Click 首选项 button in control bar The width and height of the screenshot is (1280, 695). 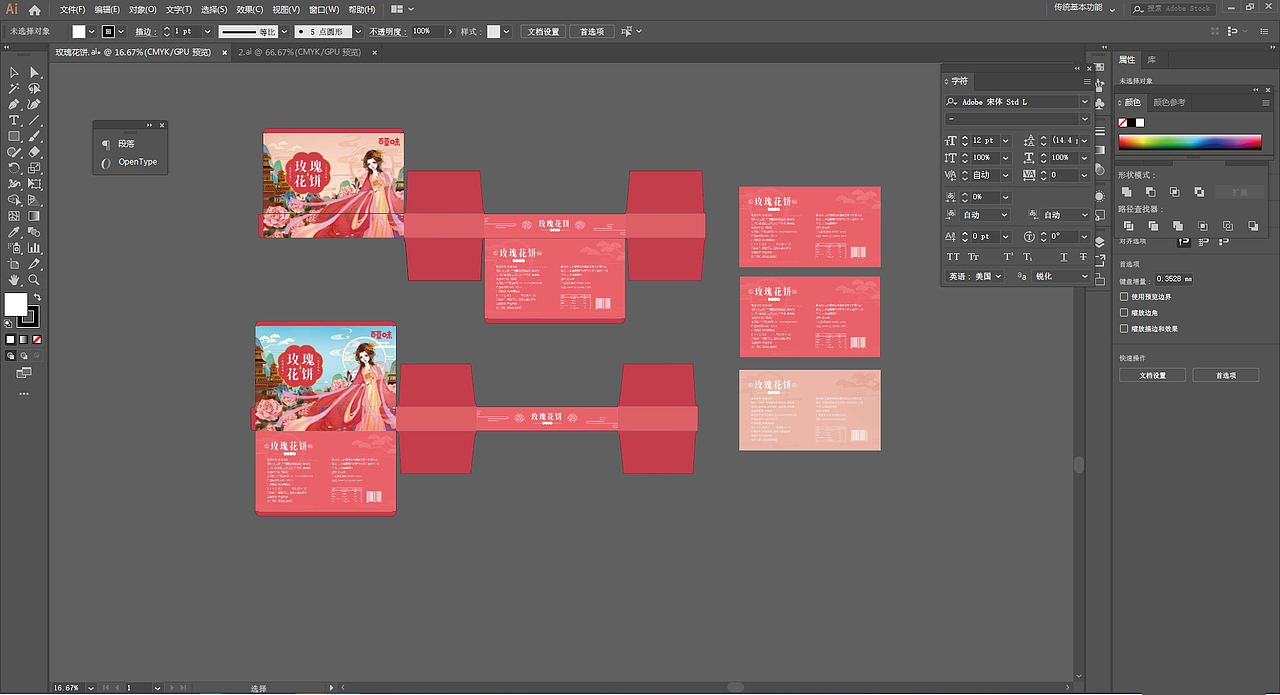[x=592, y=32]
